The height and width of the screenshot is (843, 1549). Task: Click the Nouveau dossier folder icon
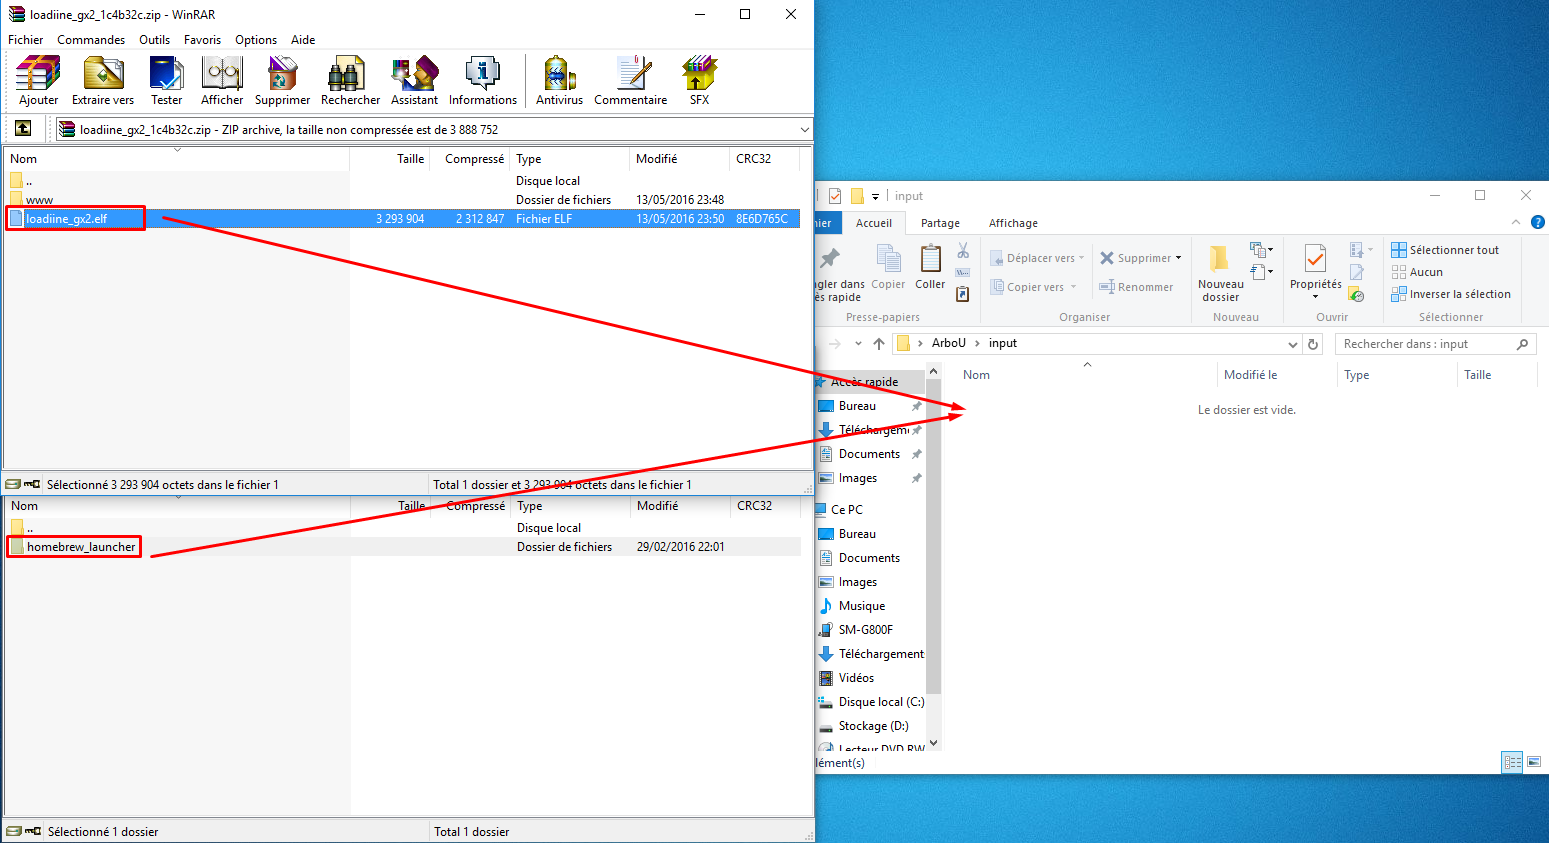(x=1220, y=258)
